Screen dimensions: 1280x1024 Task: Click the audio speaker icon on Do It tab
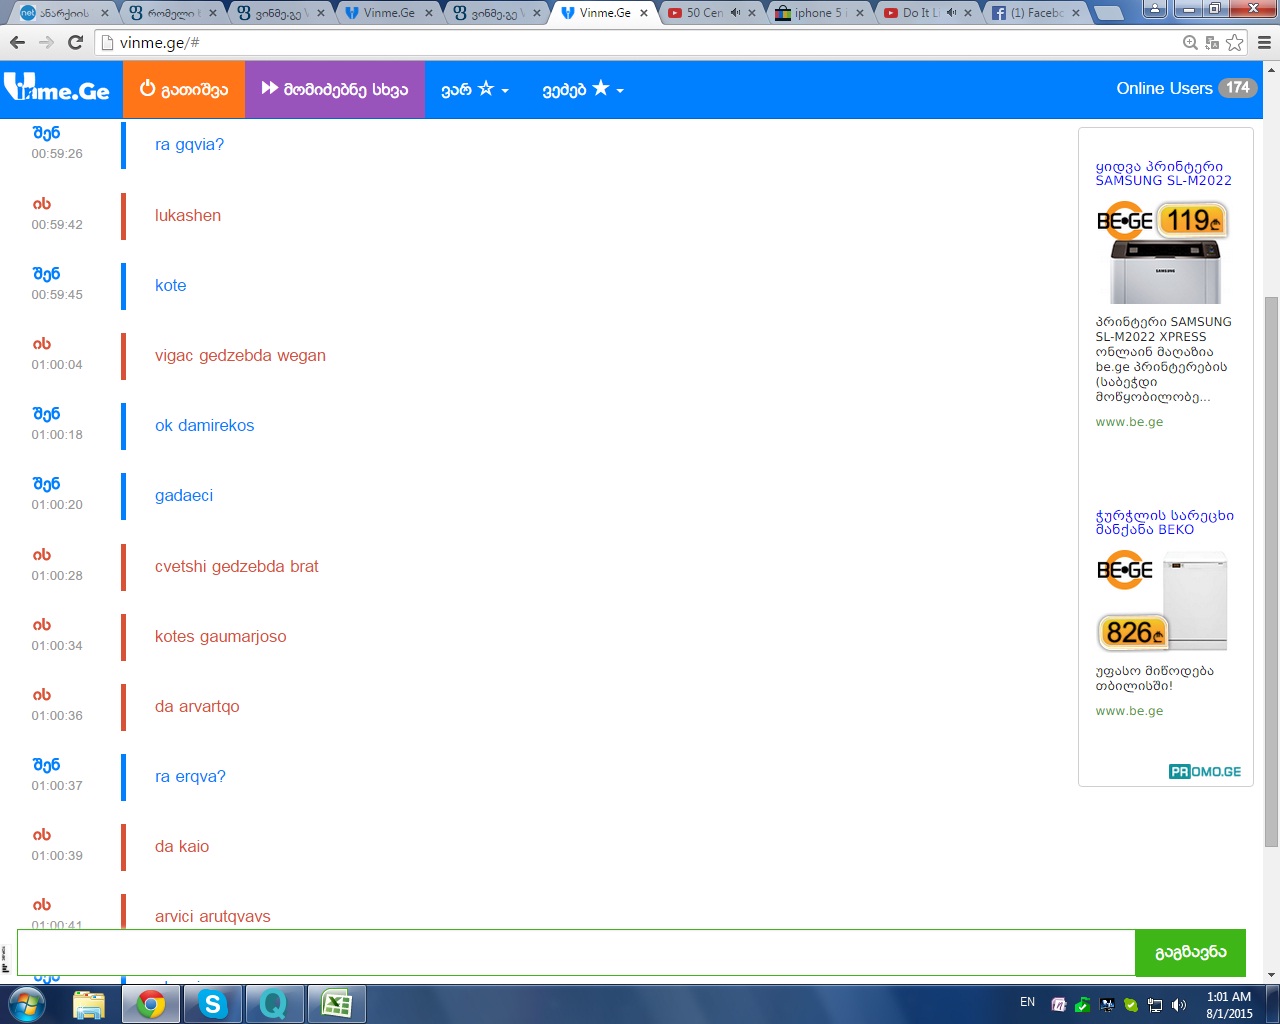[951, 13]
